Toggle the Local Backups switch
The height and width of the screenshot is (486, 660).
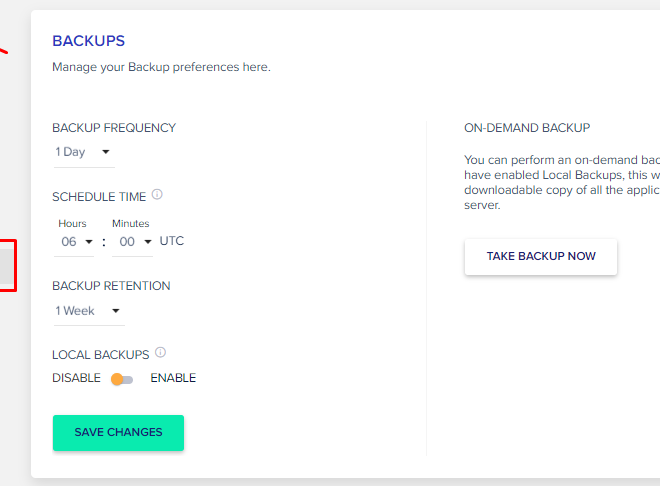tap(122, 380)
